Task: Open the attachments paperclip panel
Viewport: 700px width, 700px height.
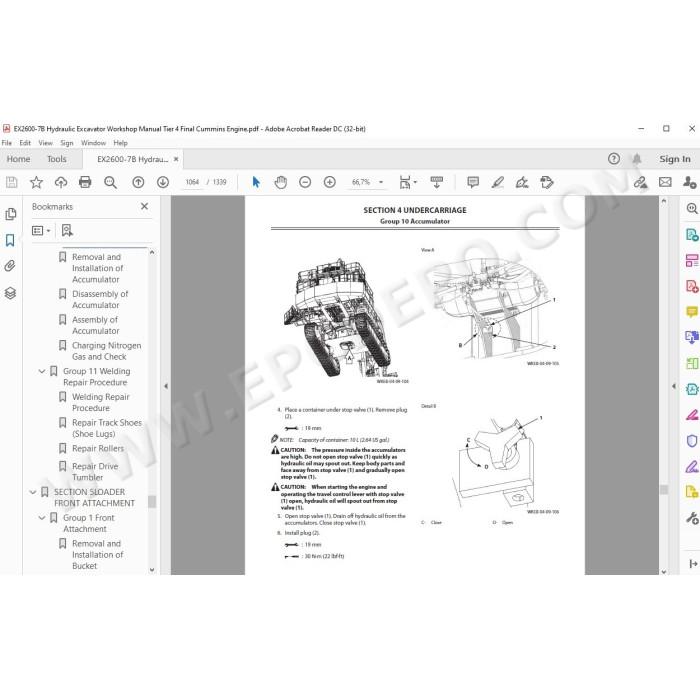Action: point(10,266)
